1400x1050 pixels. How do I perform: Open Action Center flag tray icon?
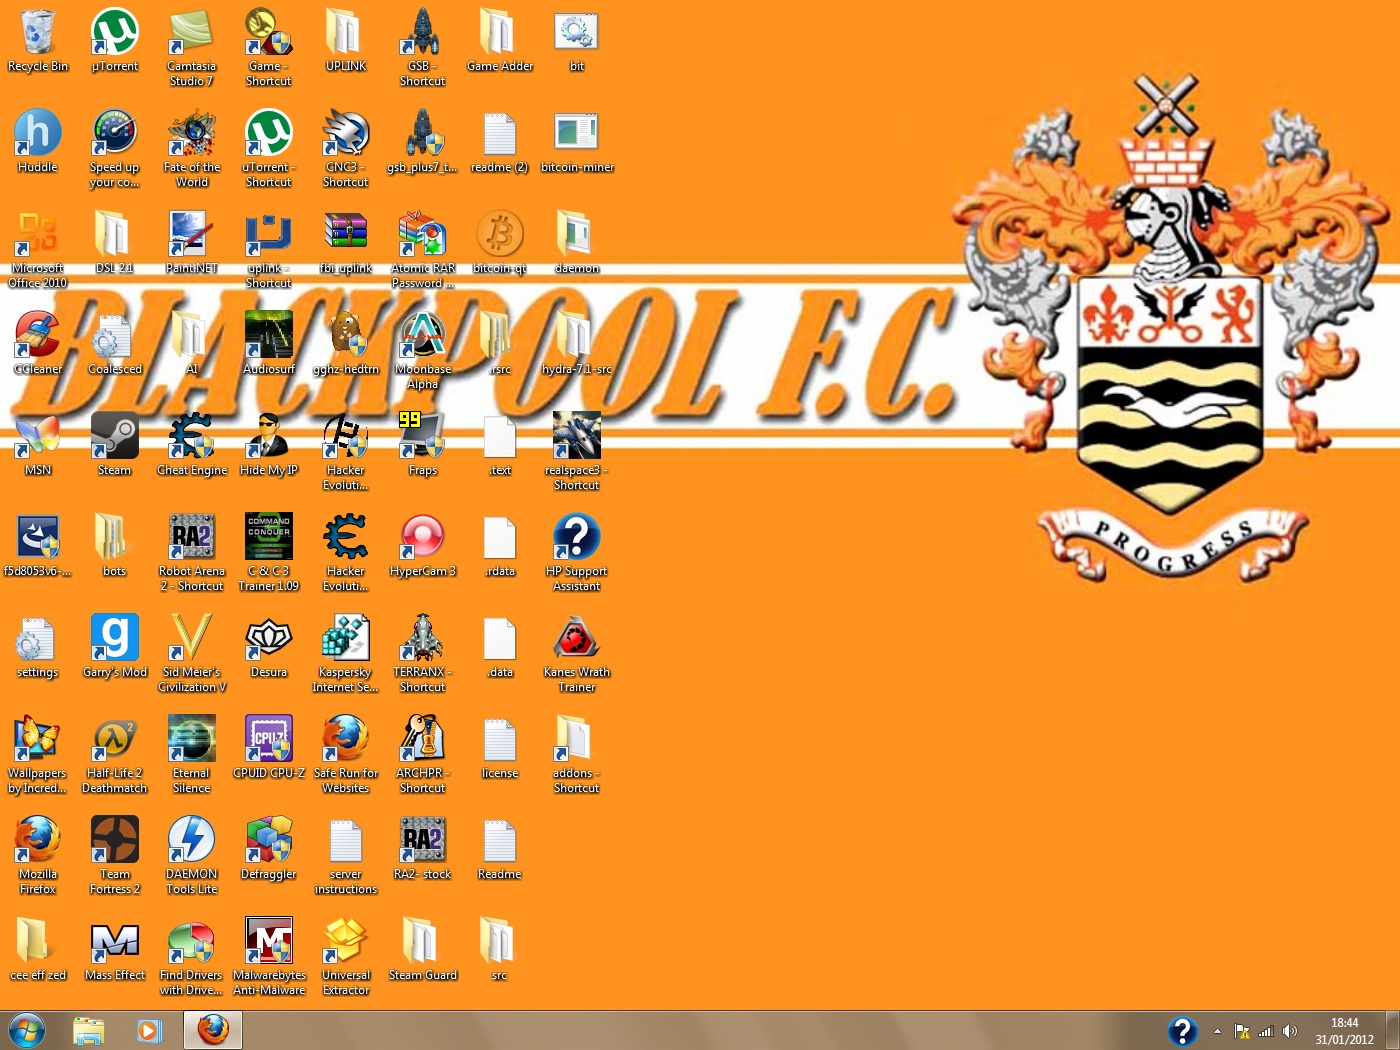[x=1242, y=1031]
